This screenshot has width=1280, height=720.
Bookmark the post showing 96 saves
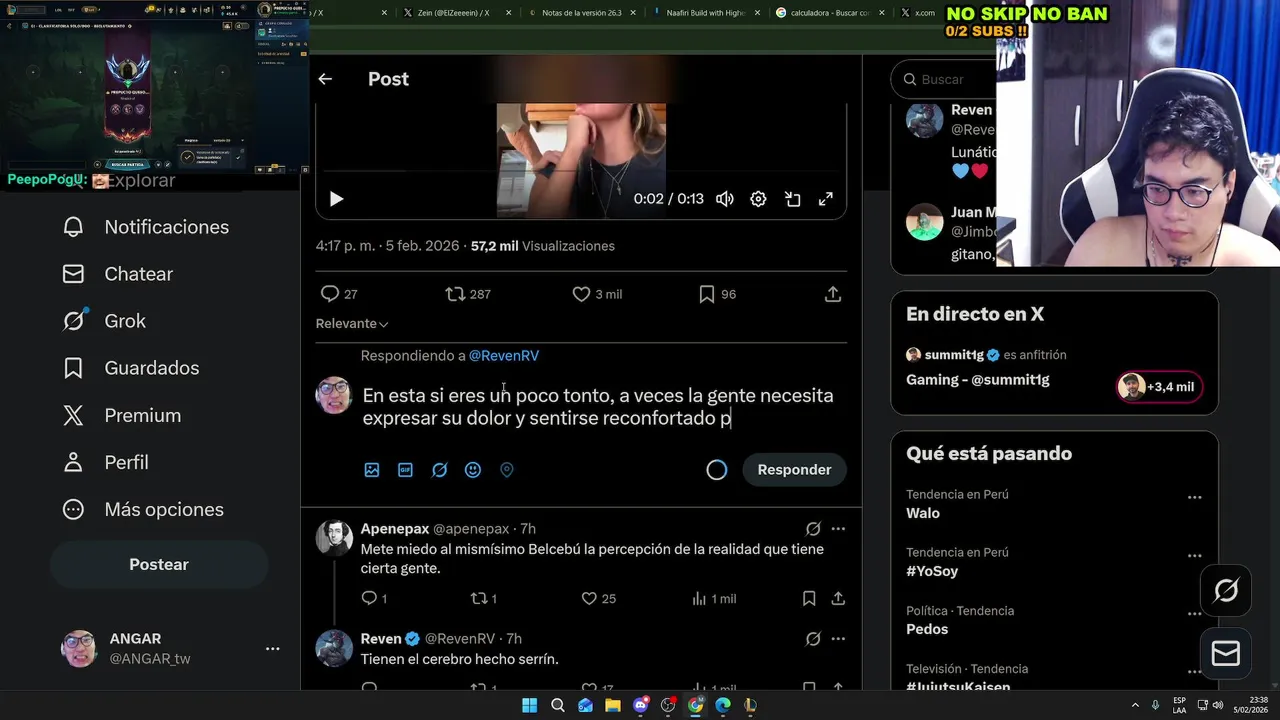(717, 294)
